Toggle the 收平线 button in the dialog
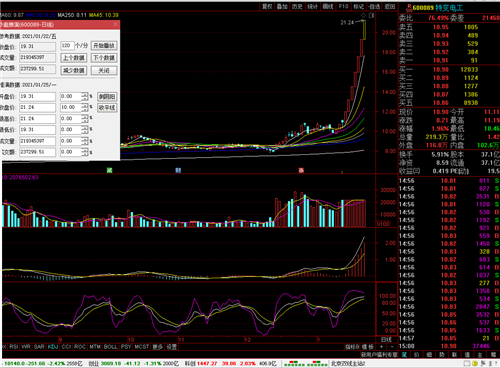The height and width of the screenshot is (368, 500). tap(107, 108)
